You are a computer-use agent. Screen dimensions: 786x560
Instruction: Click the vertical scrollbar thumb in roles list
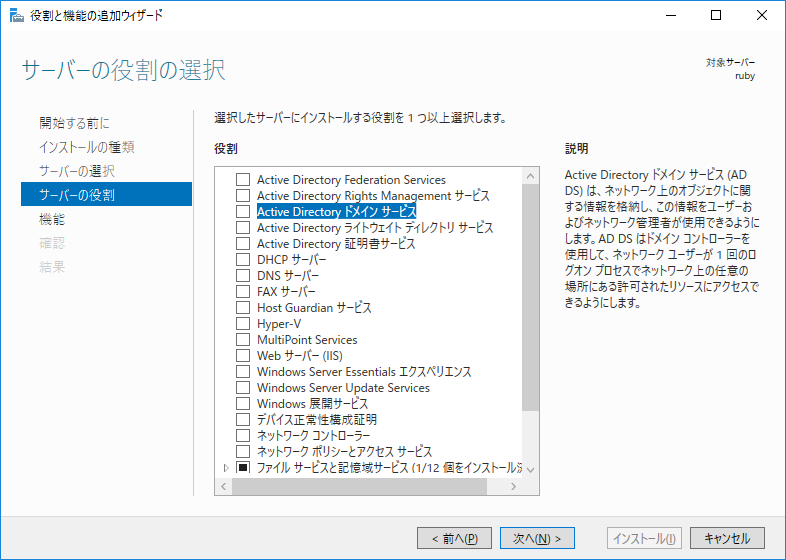[530, 298]
